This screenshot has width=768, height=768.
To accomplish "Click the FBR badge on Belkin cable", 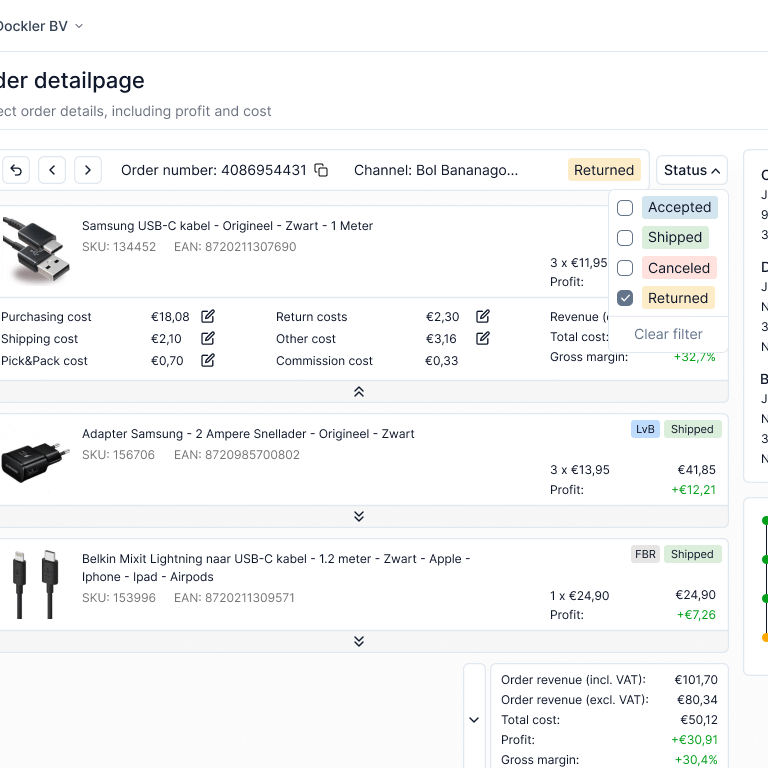I will point(645,554).
